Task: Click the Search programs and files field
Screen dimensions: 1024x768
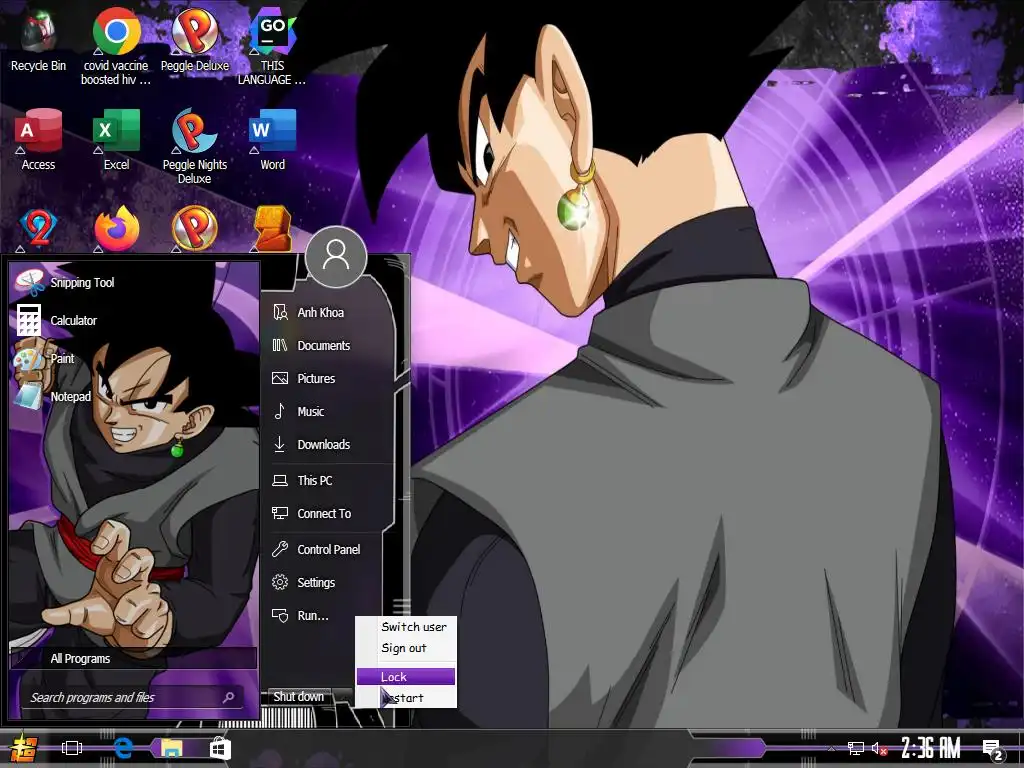Action: [133, 697]
